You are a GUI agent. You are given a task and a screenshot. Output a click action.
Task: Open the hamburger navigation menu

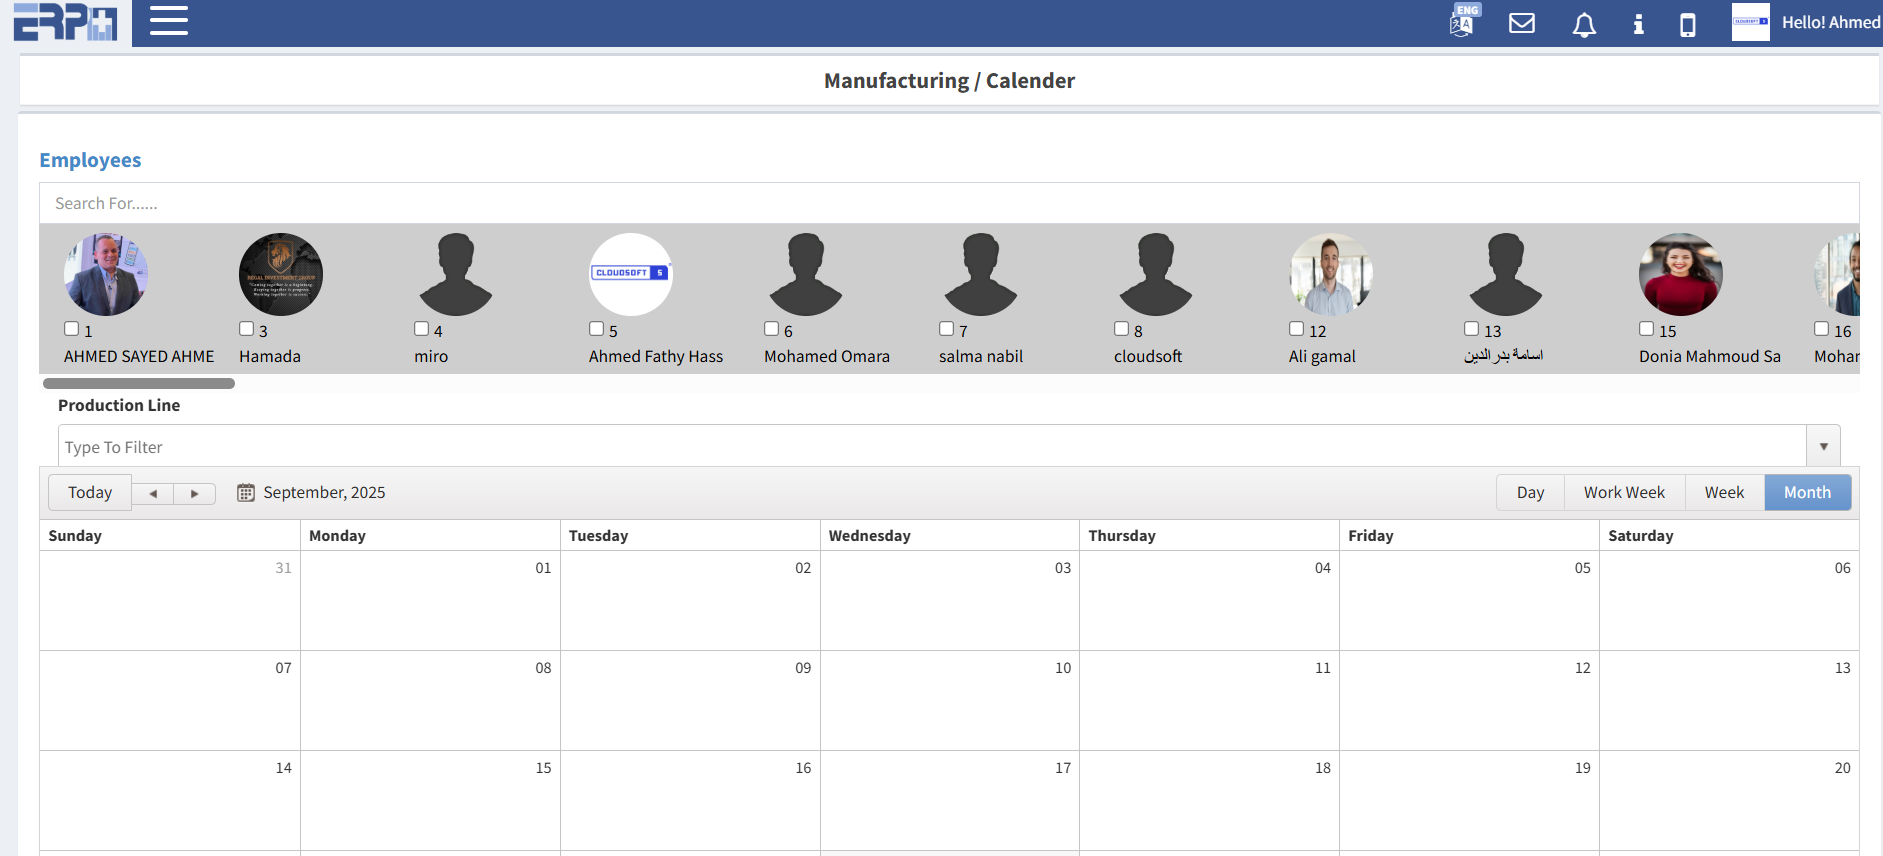[168, 21]
